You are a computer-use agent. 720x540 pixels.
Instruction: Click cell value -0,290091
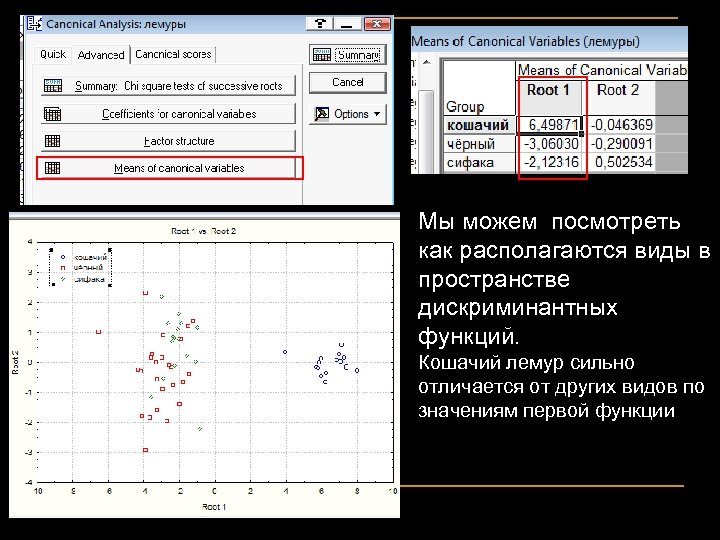tap(620, 144)
